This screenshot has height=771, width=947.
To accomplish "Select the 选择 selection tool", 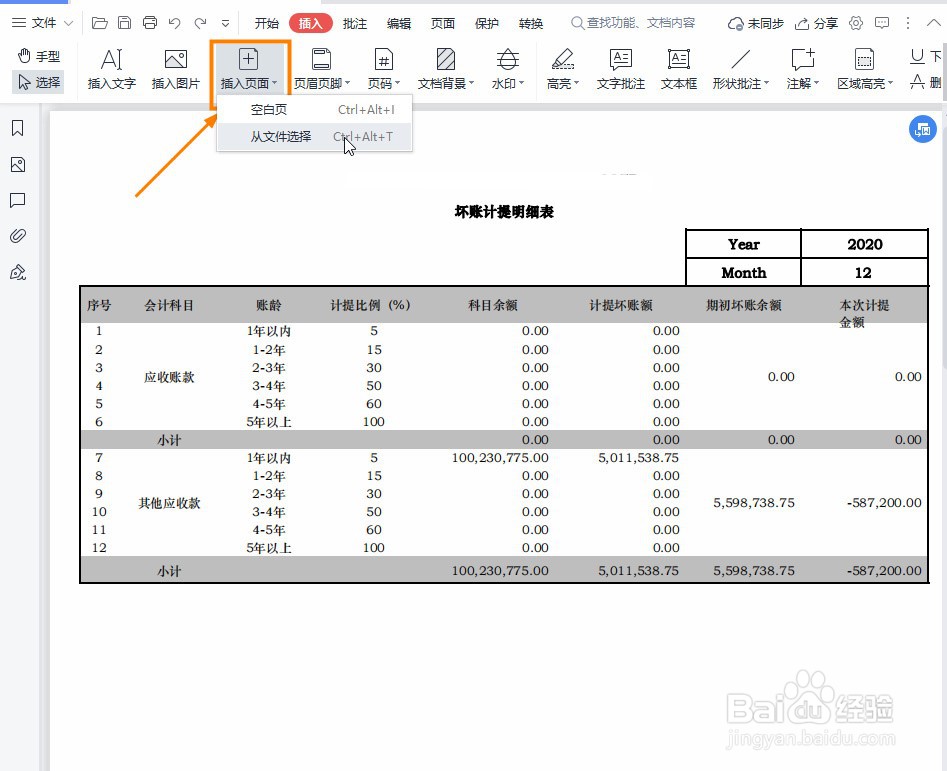I will click(x=39, y=82).
